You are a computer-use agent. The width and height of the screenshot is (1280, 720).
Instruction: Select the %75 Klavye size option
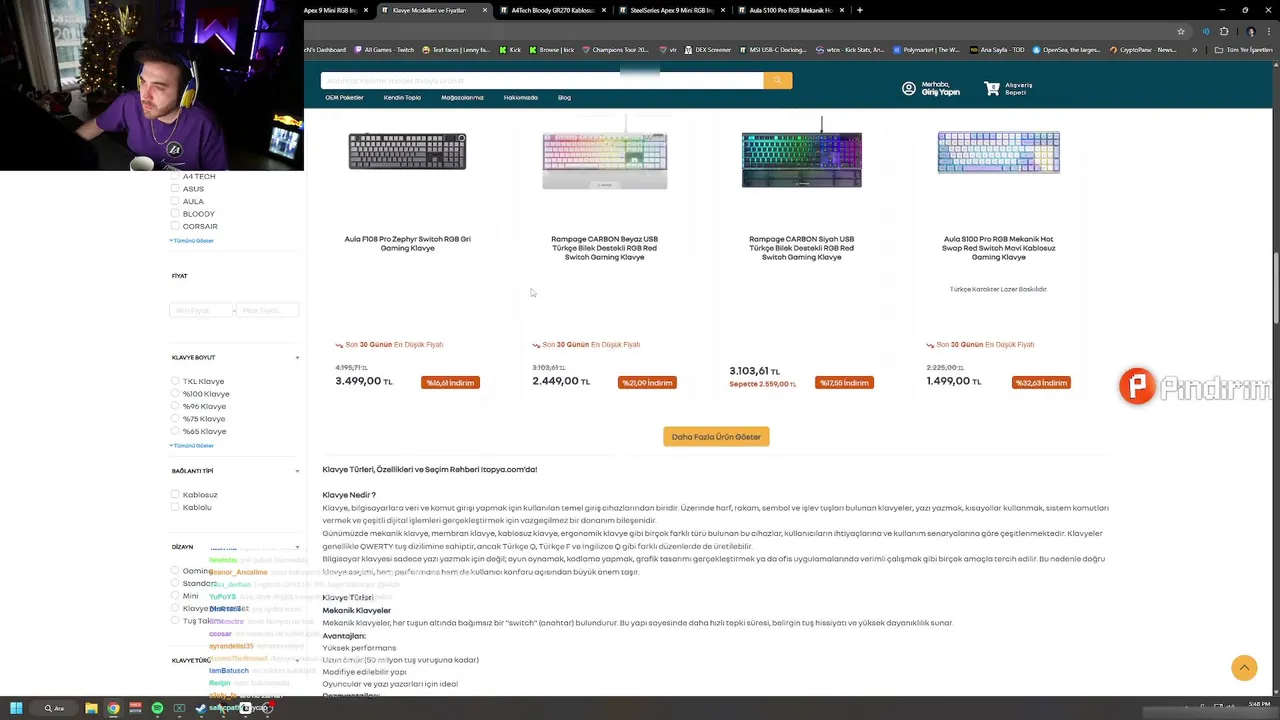[x=175, y=419]
